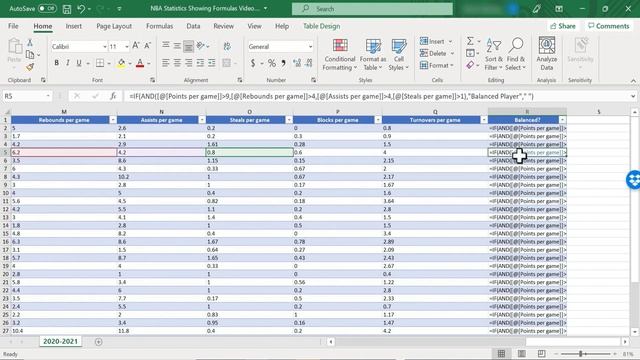
Task: Switch to the Data tab
Action: (193, 26)
